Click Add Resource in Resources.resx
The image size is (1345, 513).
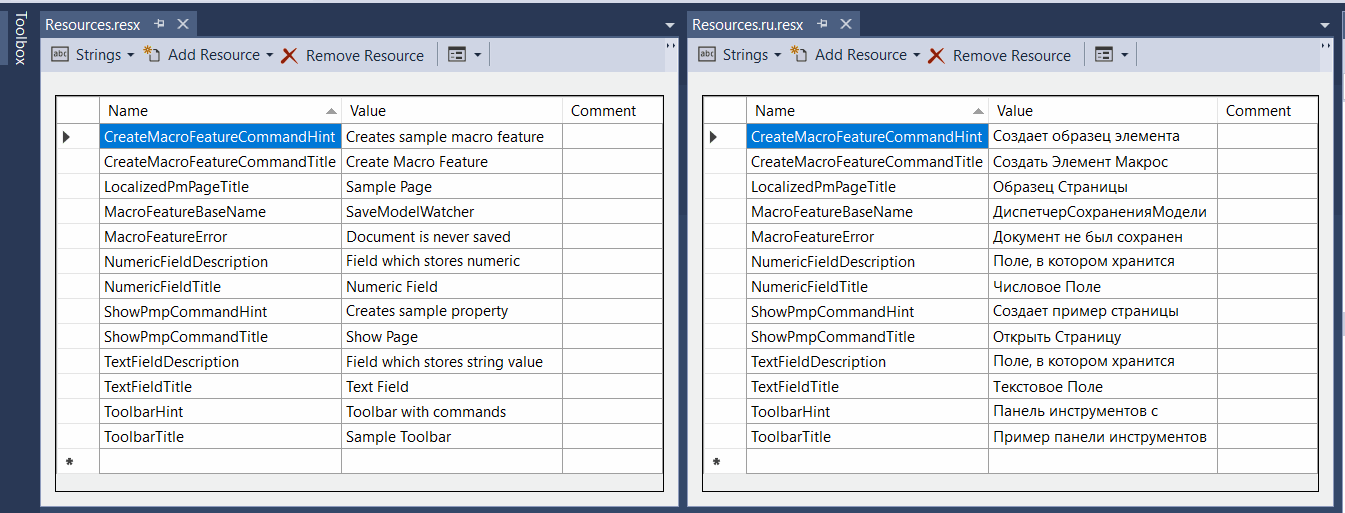point(213,55)
